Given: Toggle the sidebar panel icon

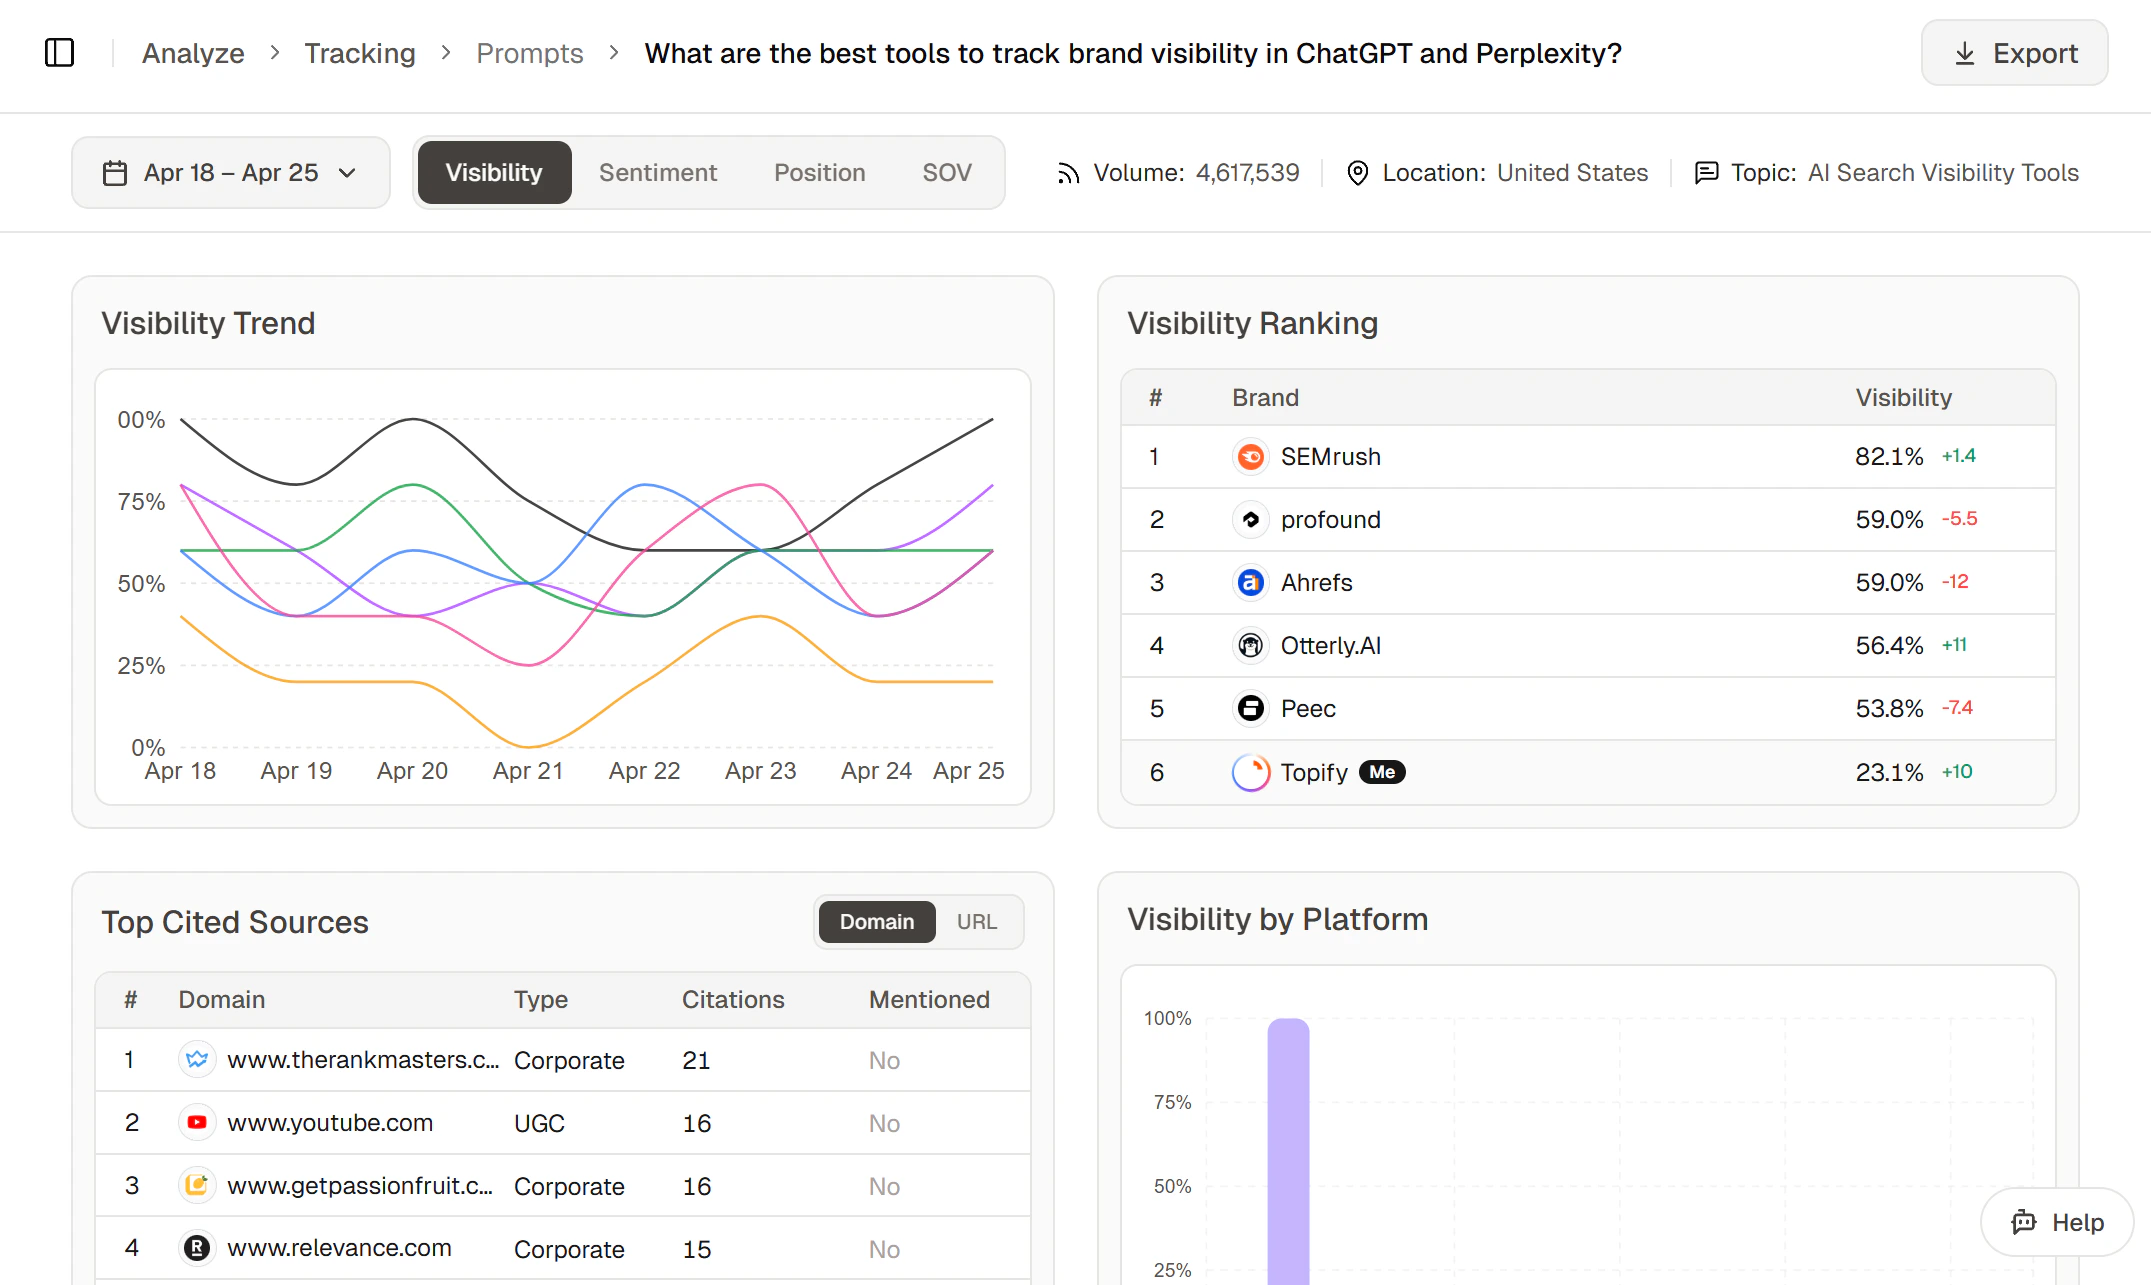Looking at the screenshot, I should point(60,53).
